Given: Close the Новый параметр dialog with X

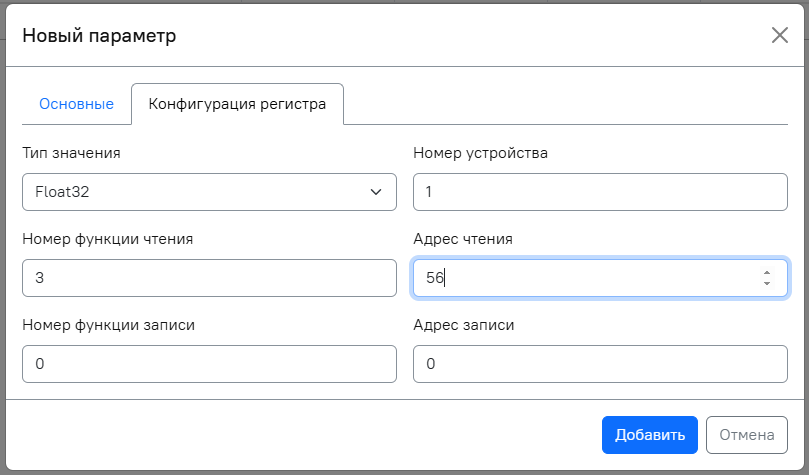Looking at the screenshot, I should [780, 36].
